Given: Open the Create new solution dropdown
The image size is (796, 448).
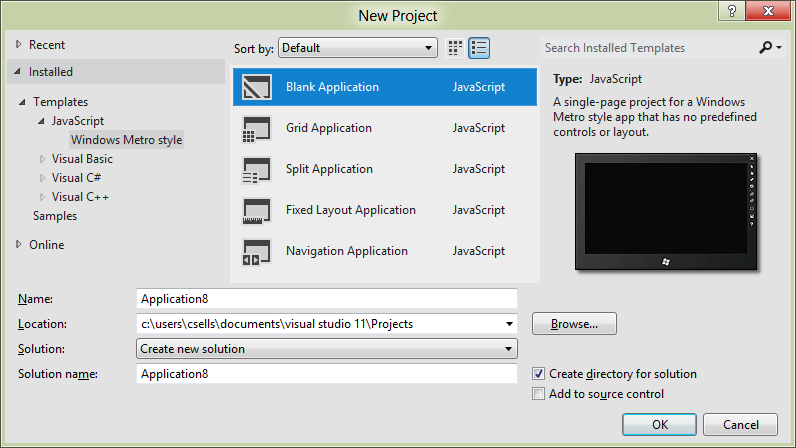Looking at the screenshot, I should pyautogui.click(x=327, y=349).
